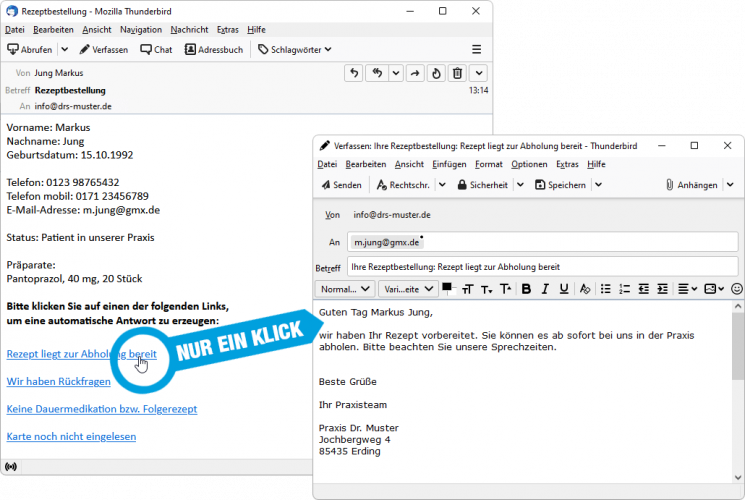This screenshot has width=745, height=500.
Task: Toggle underline formatting in the compose toolbar
Action: (x=564, y=289)
